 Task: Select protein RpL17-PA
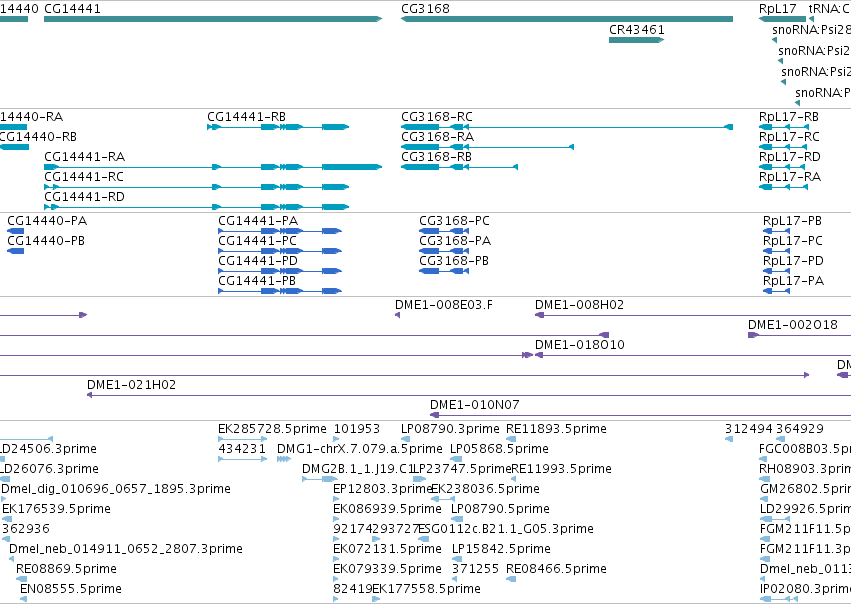(x=776, y=291)
